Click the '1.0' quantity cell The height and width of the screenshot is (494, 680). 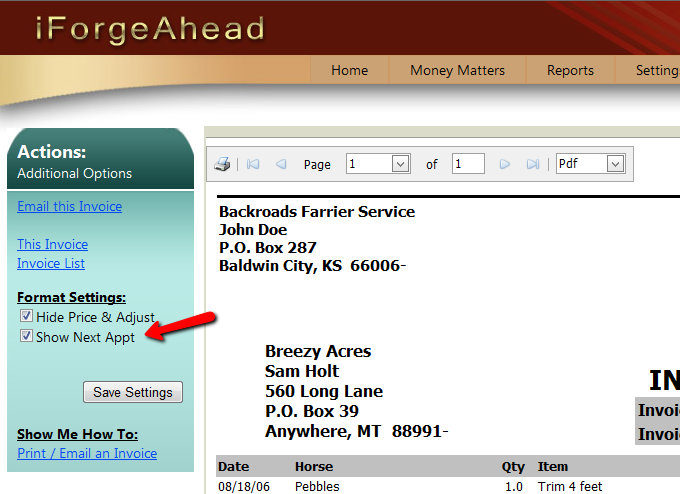[x=513, y=487]
